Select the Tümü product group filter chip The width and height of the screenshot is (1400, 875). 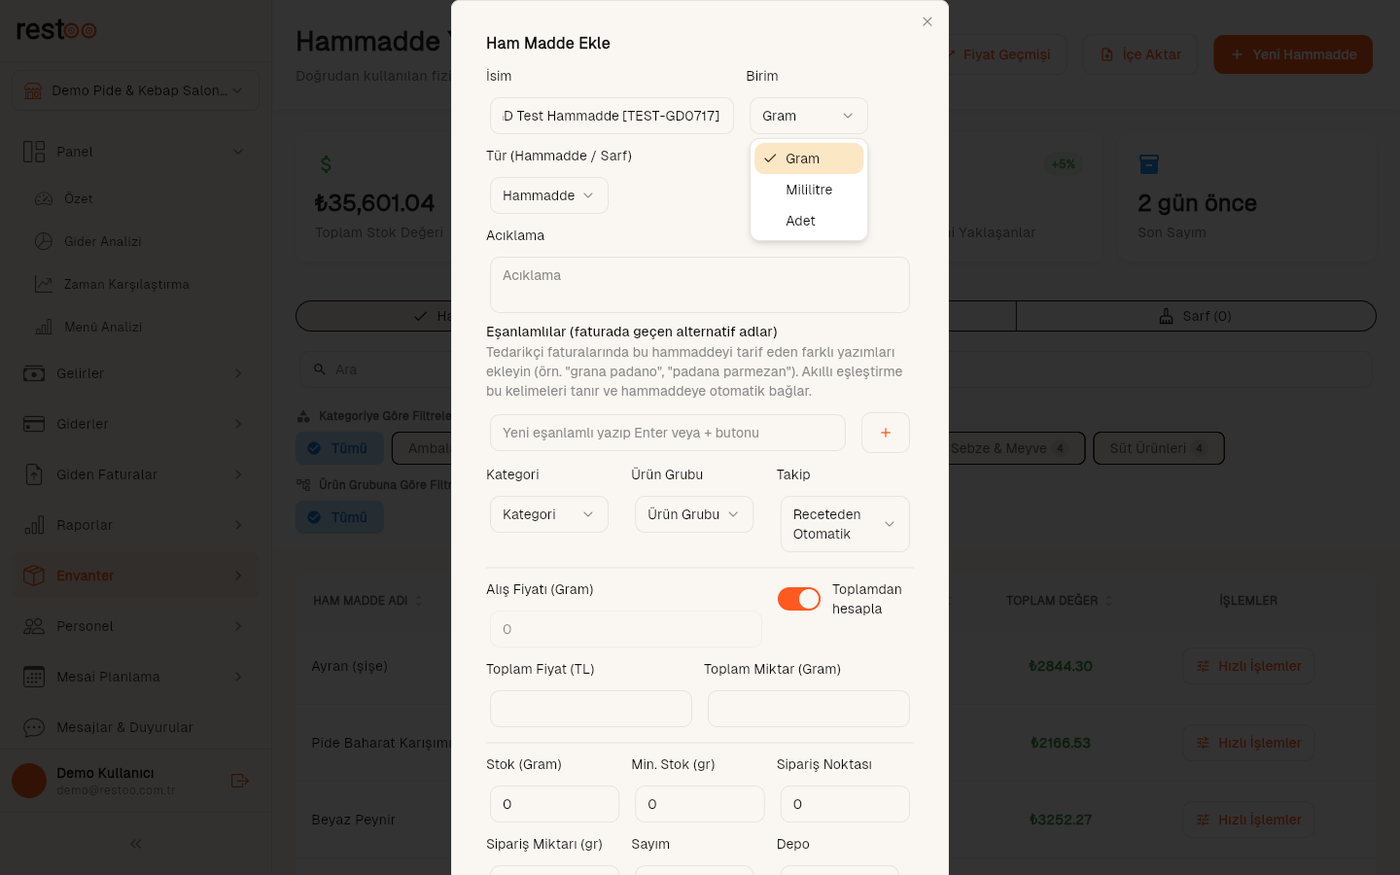click(x=339, y=517)
